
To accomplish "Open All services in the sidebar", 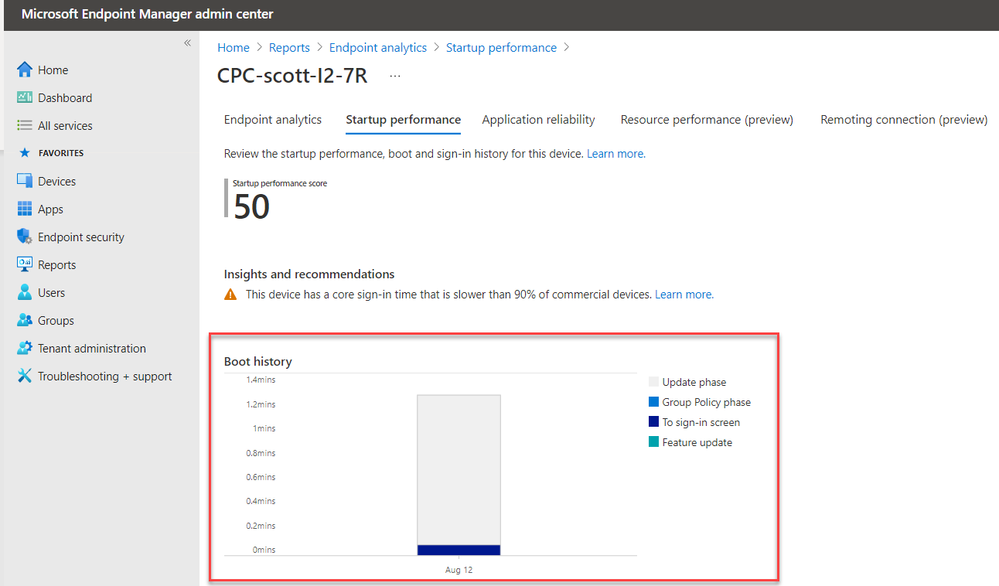I will 65,126.
